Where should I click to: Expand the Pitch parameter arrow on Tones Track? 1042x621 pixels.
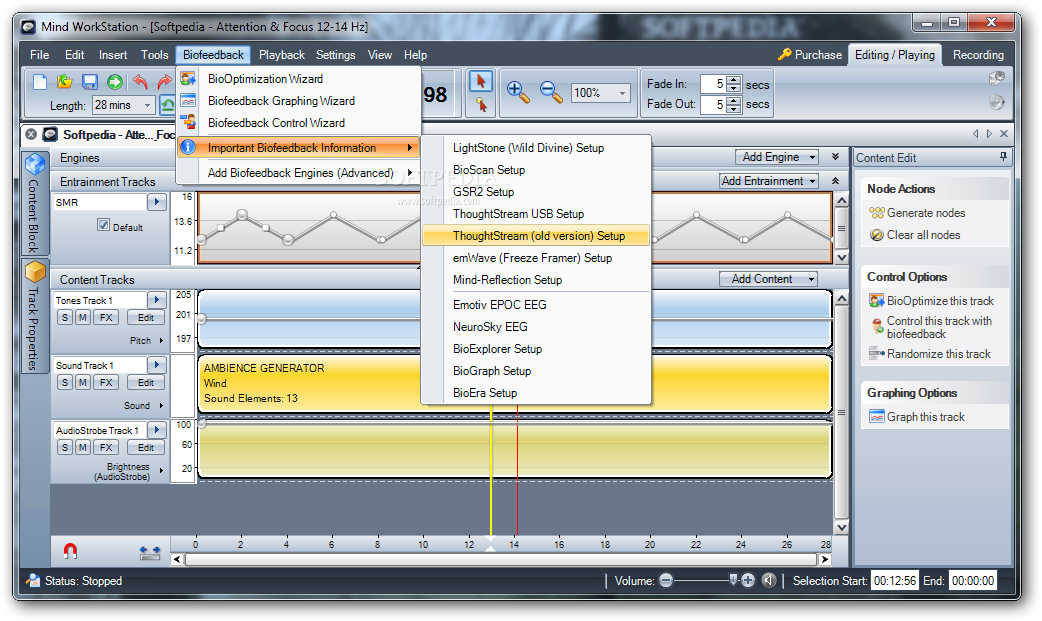pos(161,340)
